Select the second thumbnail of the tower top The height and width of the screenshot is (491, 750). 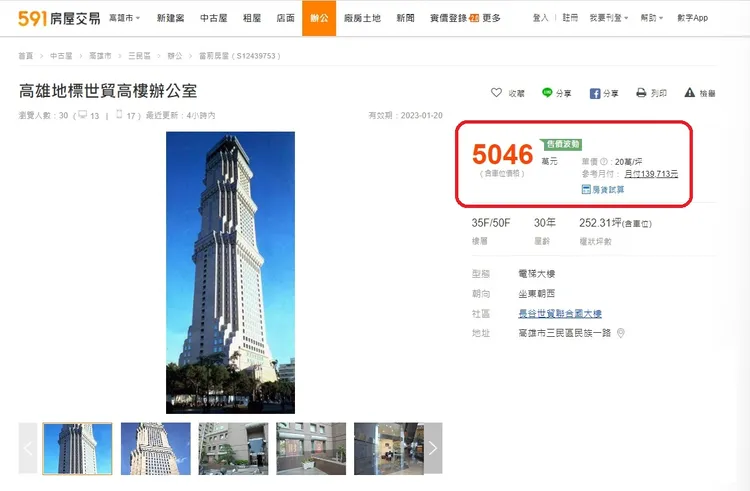pos(155,448)
